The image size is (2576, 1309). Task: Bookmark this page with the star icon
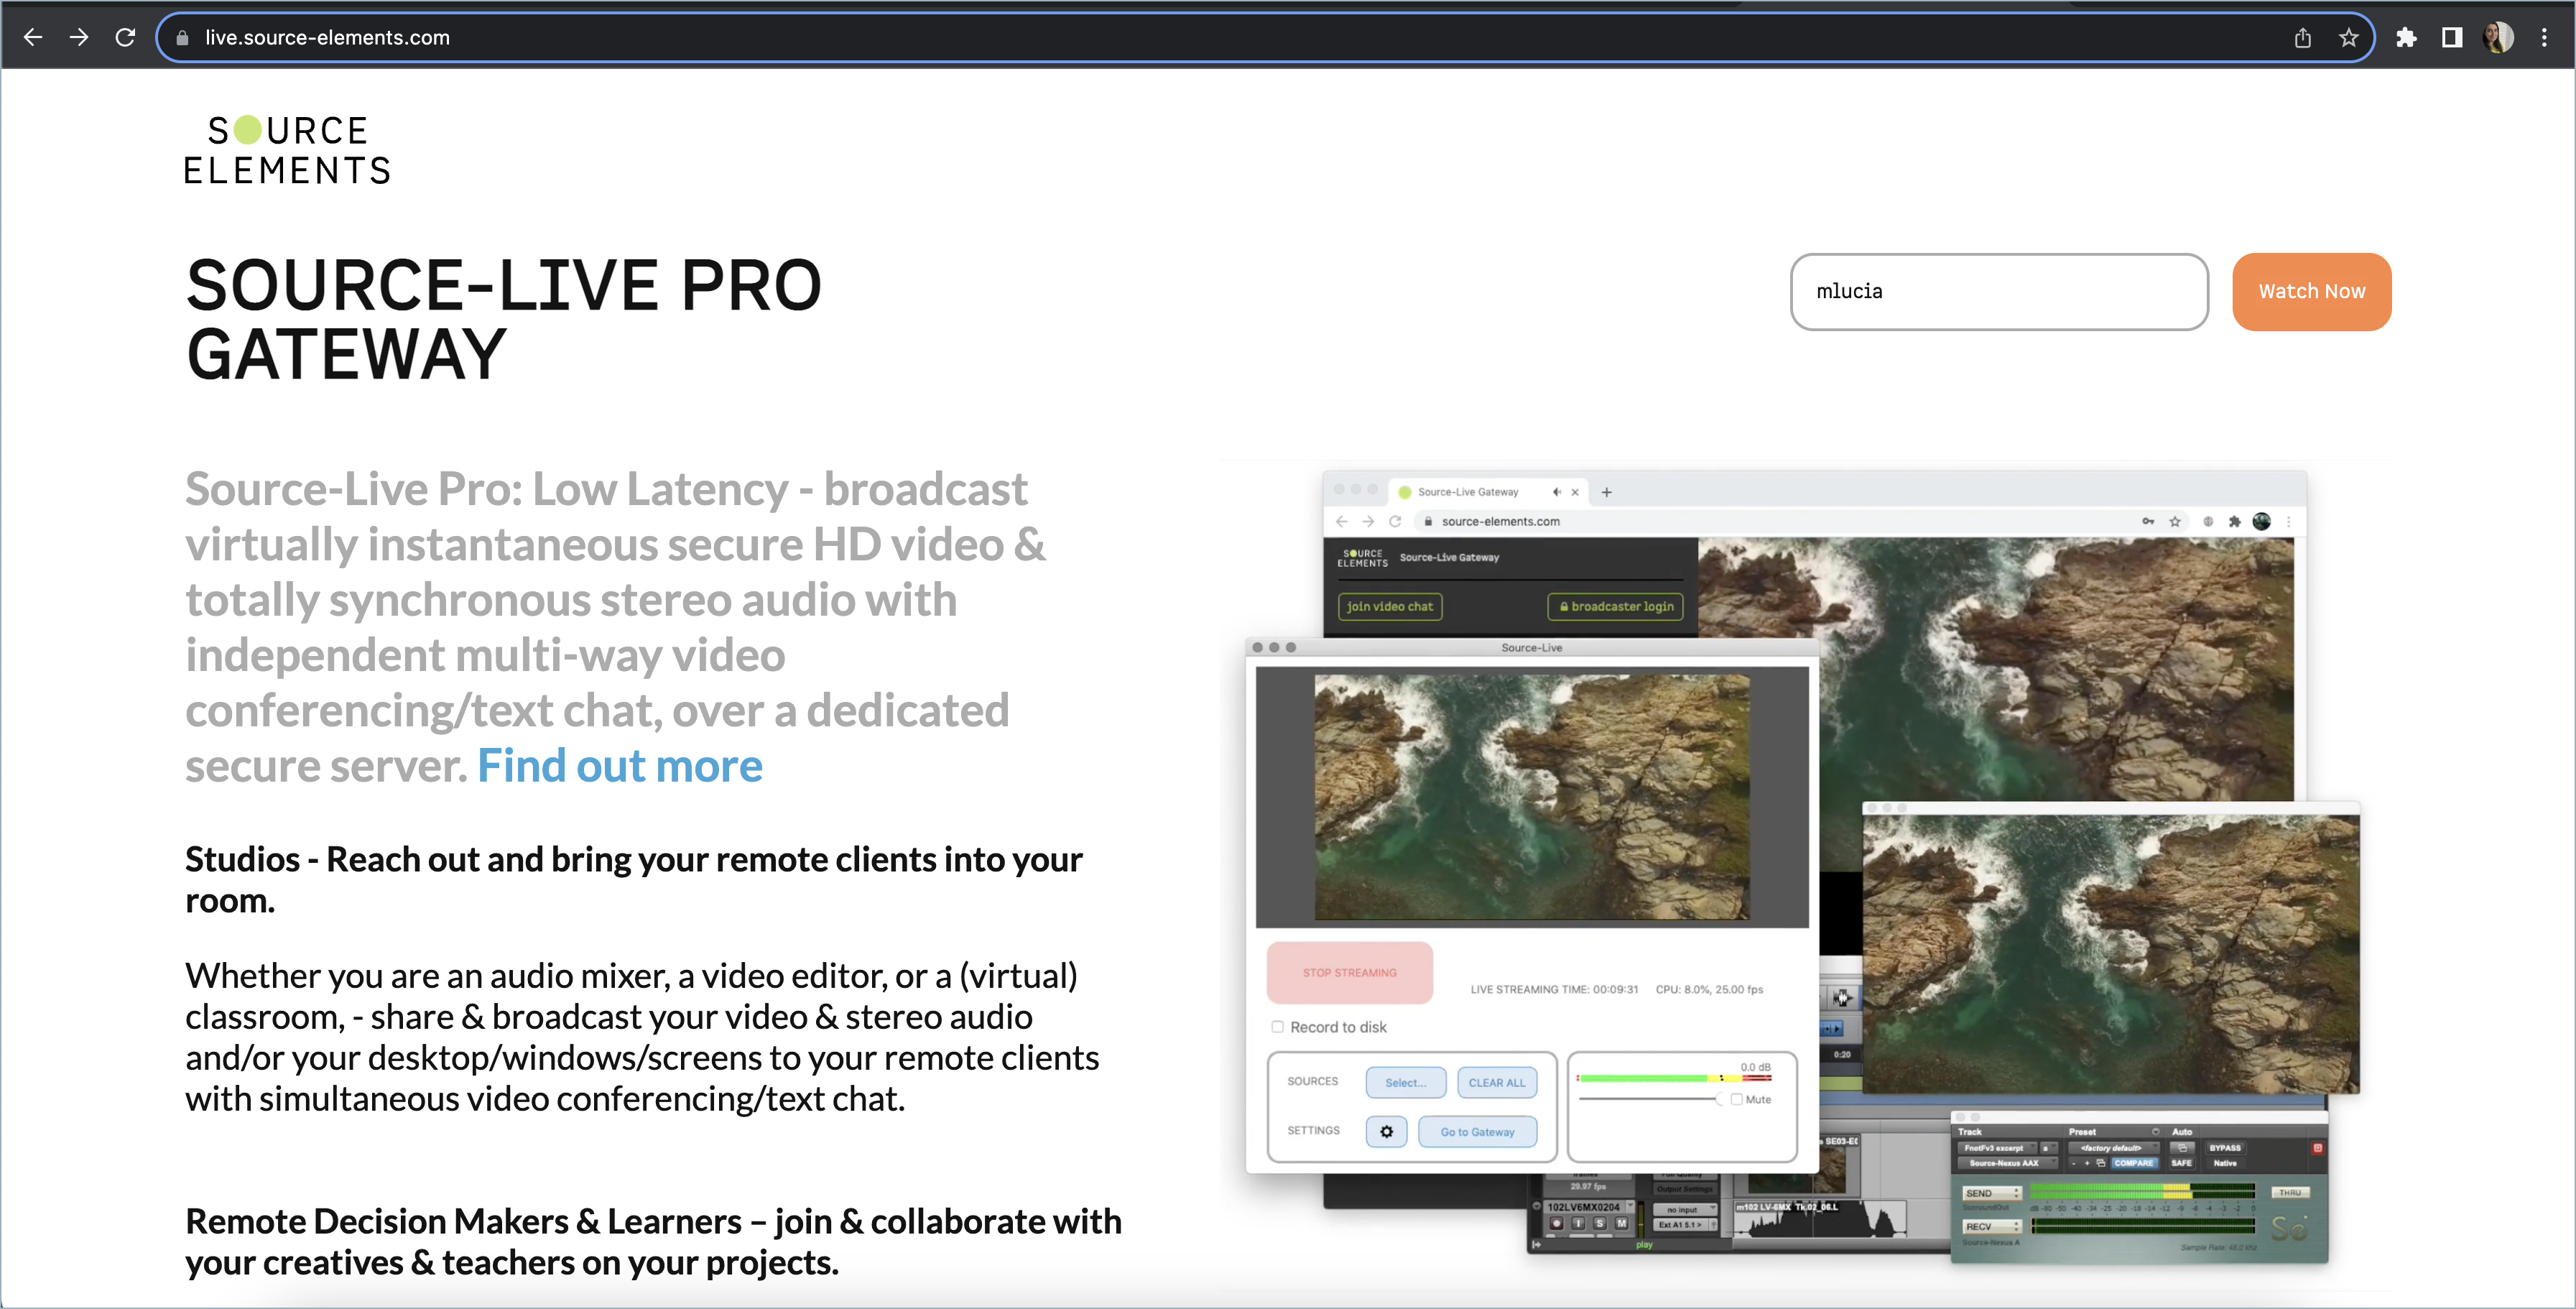[2348, 38]
